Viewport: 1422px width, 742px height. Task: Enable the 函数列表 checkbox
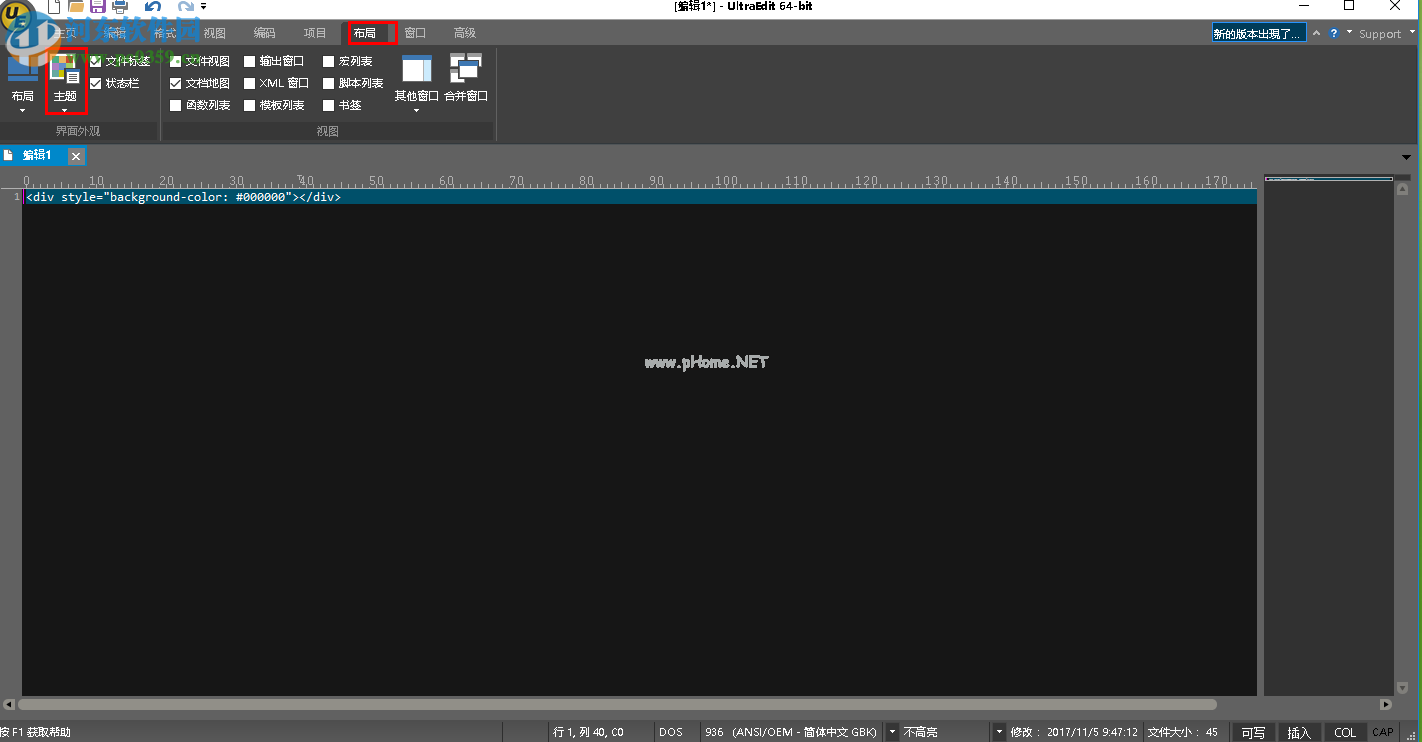pos(176,105)
